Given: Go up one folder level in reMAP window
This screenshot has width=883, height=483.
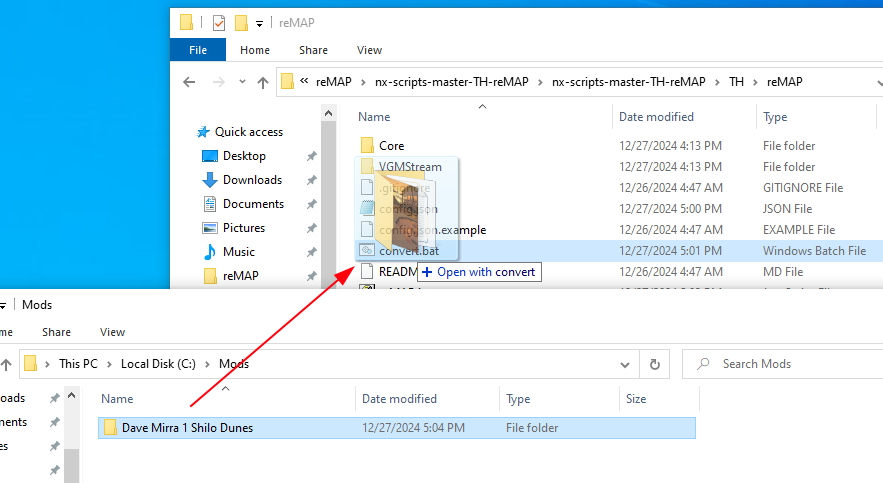Looking at the screenshot, I should click(263, 82).
